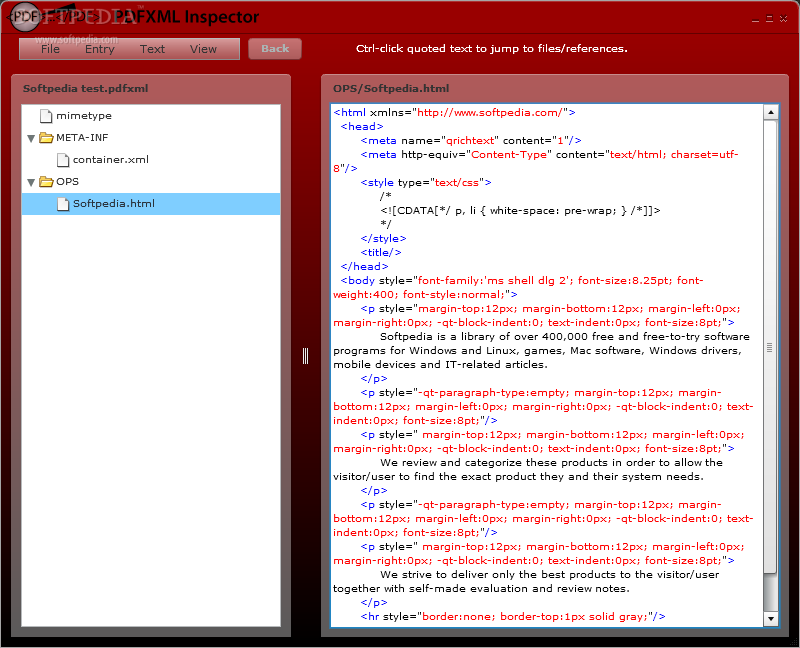Click the scroll down arrow of code view
Screen dimensions: 800x648
point(770,619)
